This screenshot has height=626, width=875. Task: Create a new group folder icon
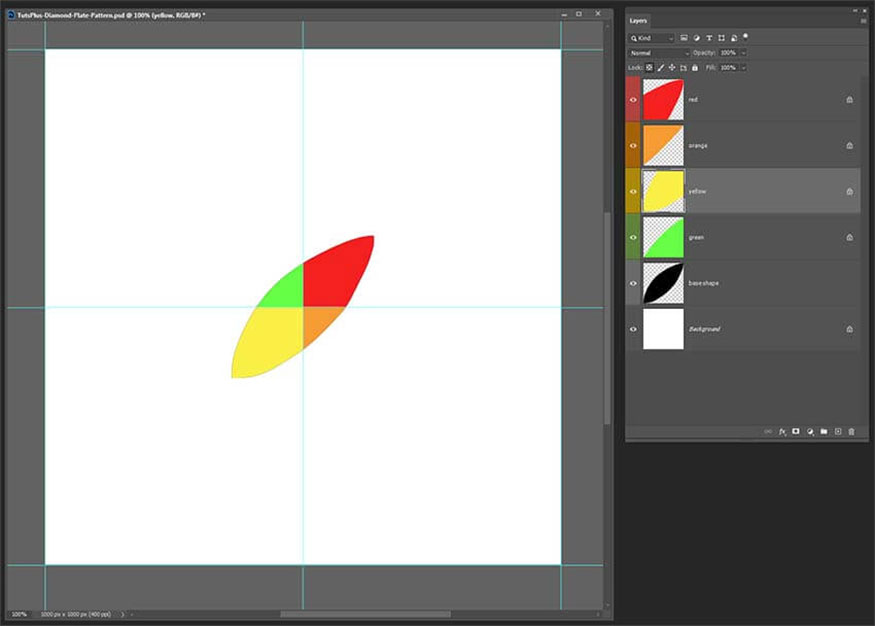[824, 431]
